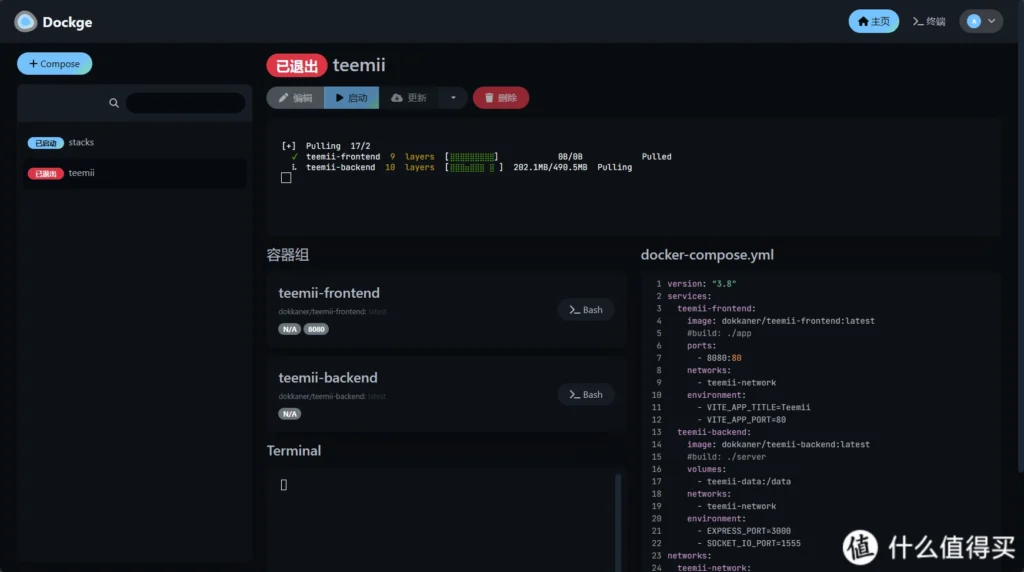Click the Dockge logo icon
This screenshot has height=572, width=1024.
tap(25, 22)
